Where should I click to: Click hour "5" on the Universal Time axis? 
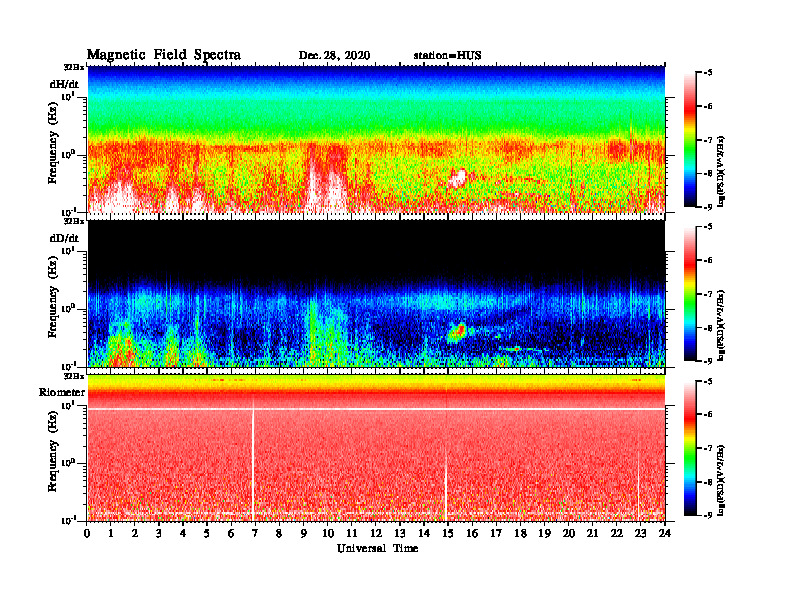click(x=207, y=533)
